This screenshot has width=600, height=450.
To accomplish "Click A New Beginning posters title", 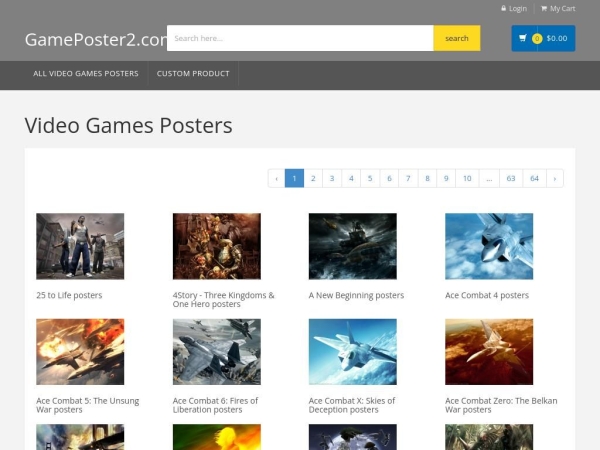I will point(356,295).
